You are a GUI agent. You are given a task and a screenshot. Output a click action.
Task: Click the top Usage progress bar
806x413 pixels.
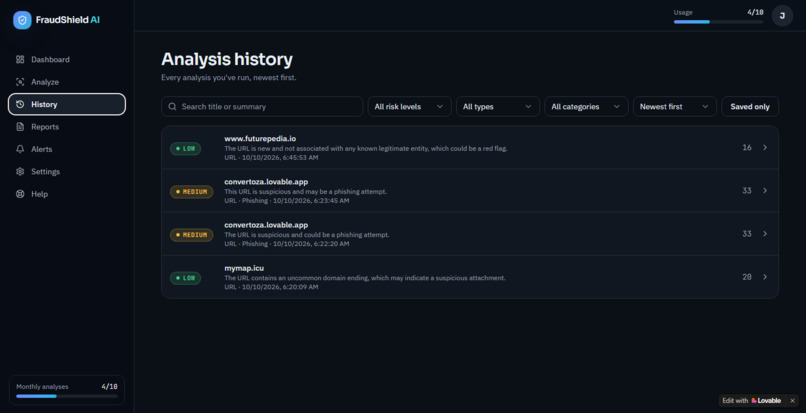point(718,22)
